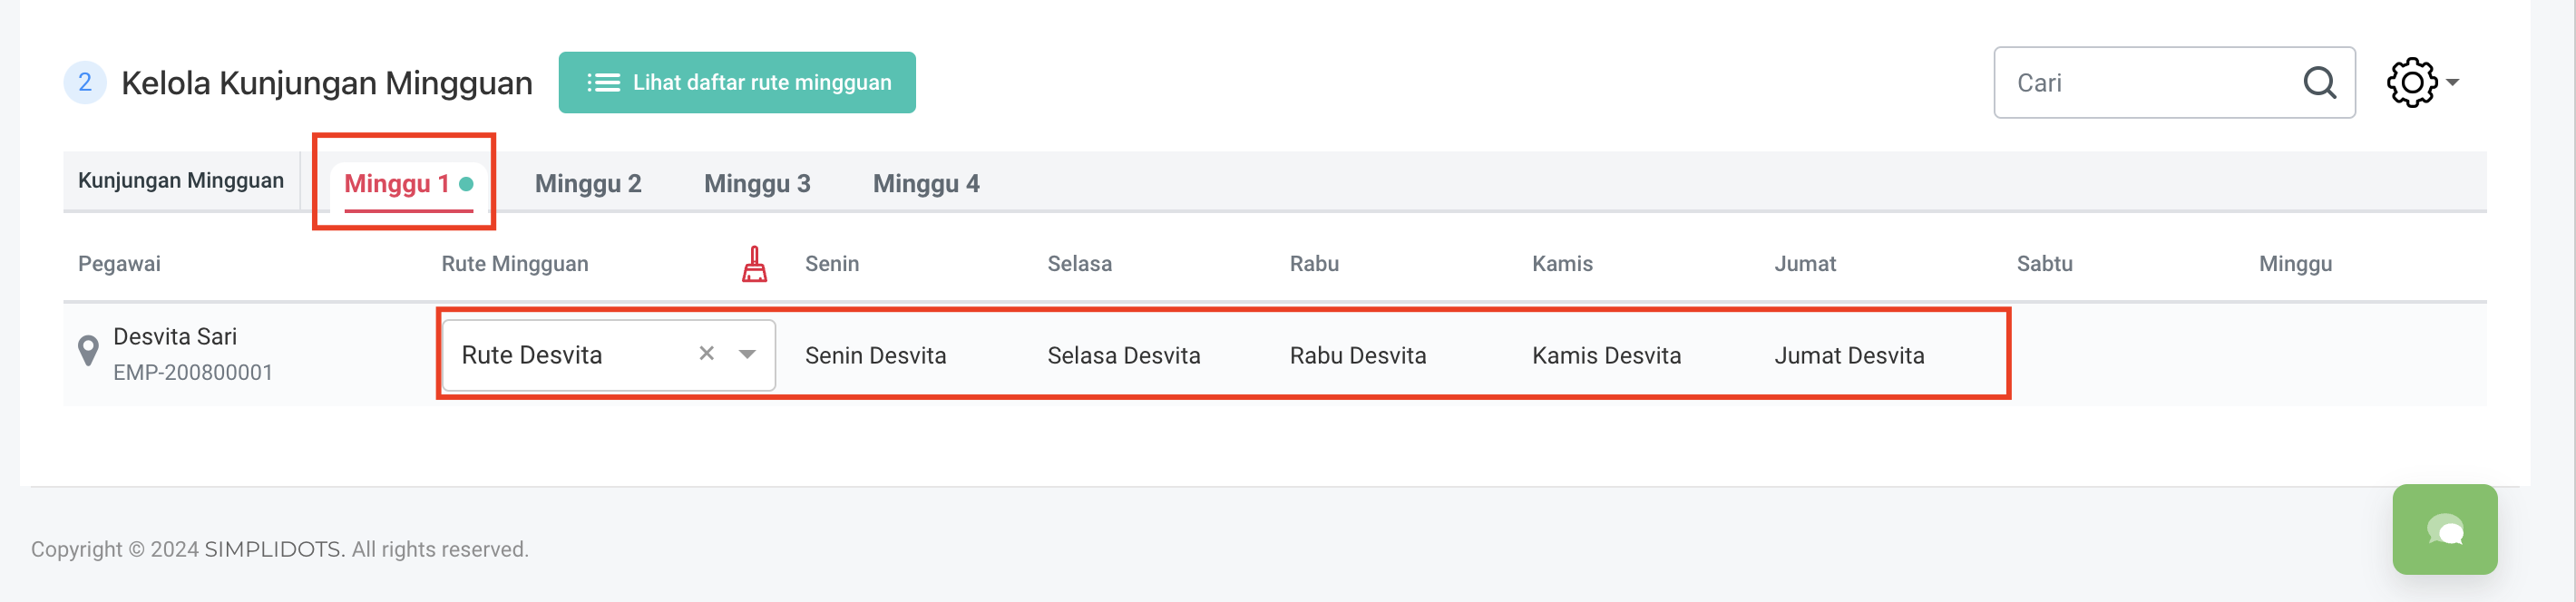Open the Minggu 3 tab
The height and width of the screenshot is (602, 2576).
[x=757, y=184]
